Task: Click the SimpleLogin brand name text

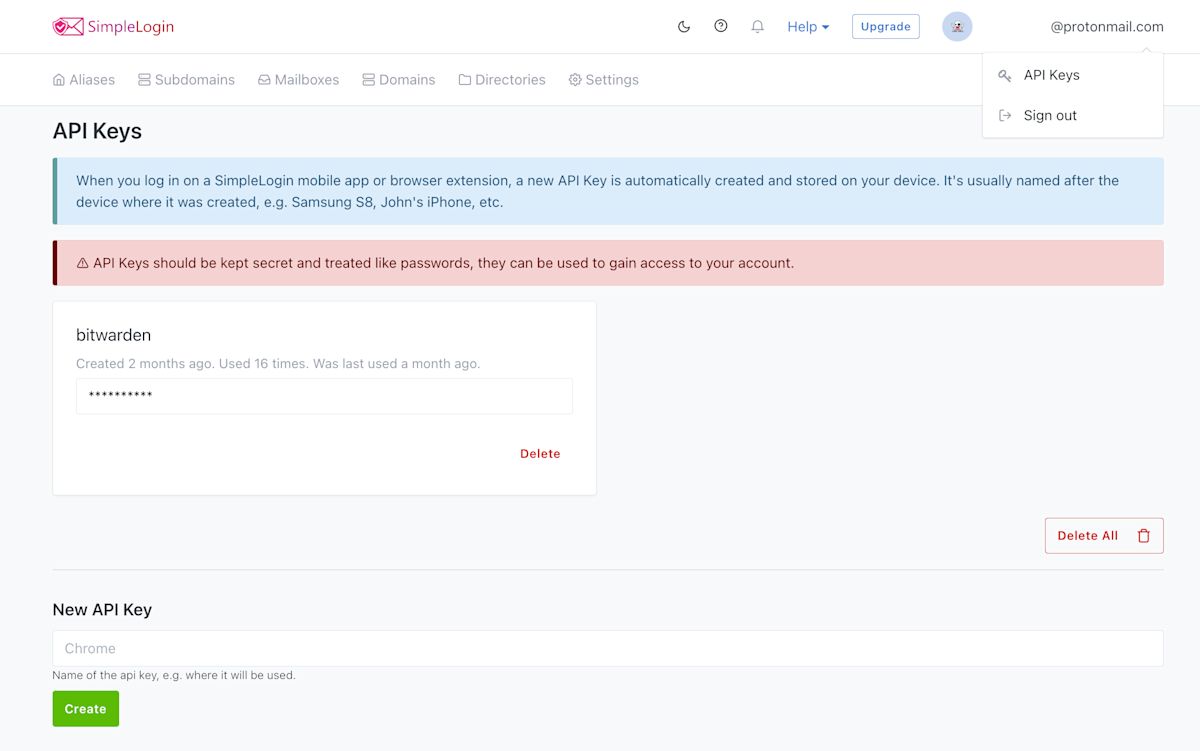Action: (x=130, y=27)
